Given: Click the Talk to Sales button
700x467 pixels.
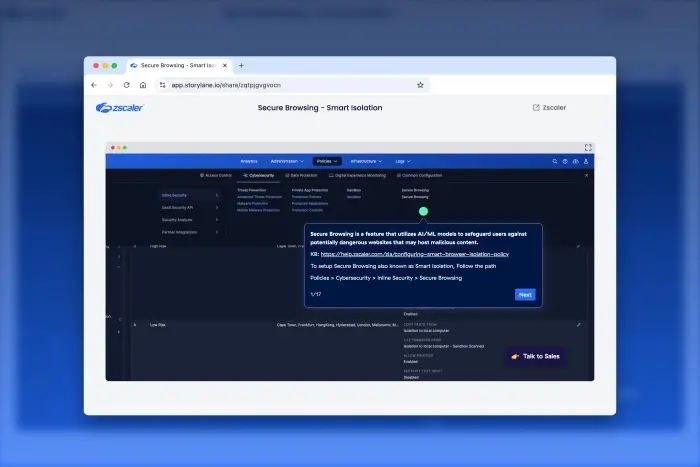Looking at the screenshot, I should [536, 356].
